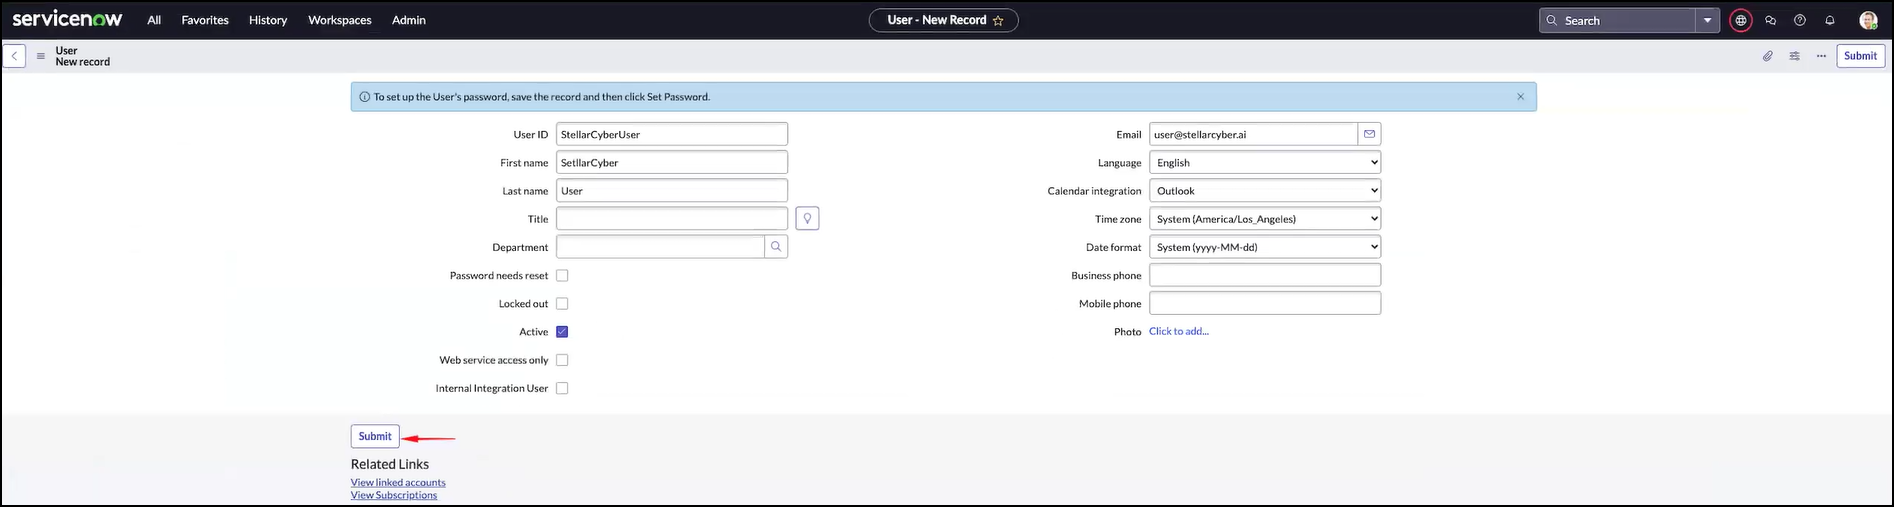Click the globe scope icon in header
1894x507 pixels.
pyautogui.click(x=1741, y=20)
